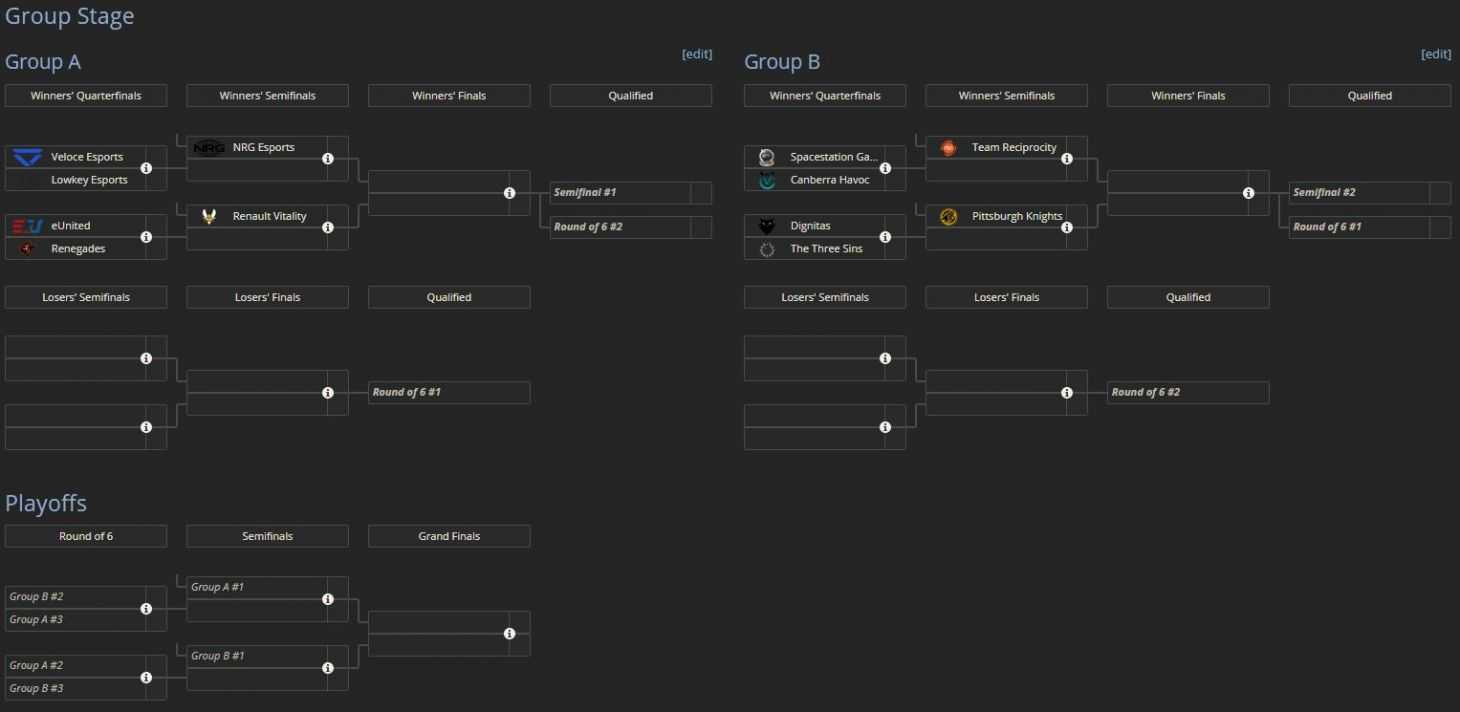This screenshot has height=712, width=1460.
Task: Open match info for Spacestation vs Canberra Havoc
Action: point(885,168)
